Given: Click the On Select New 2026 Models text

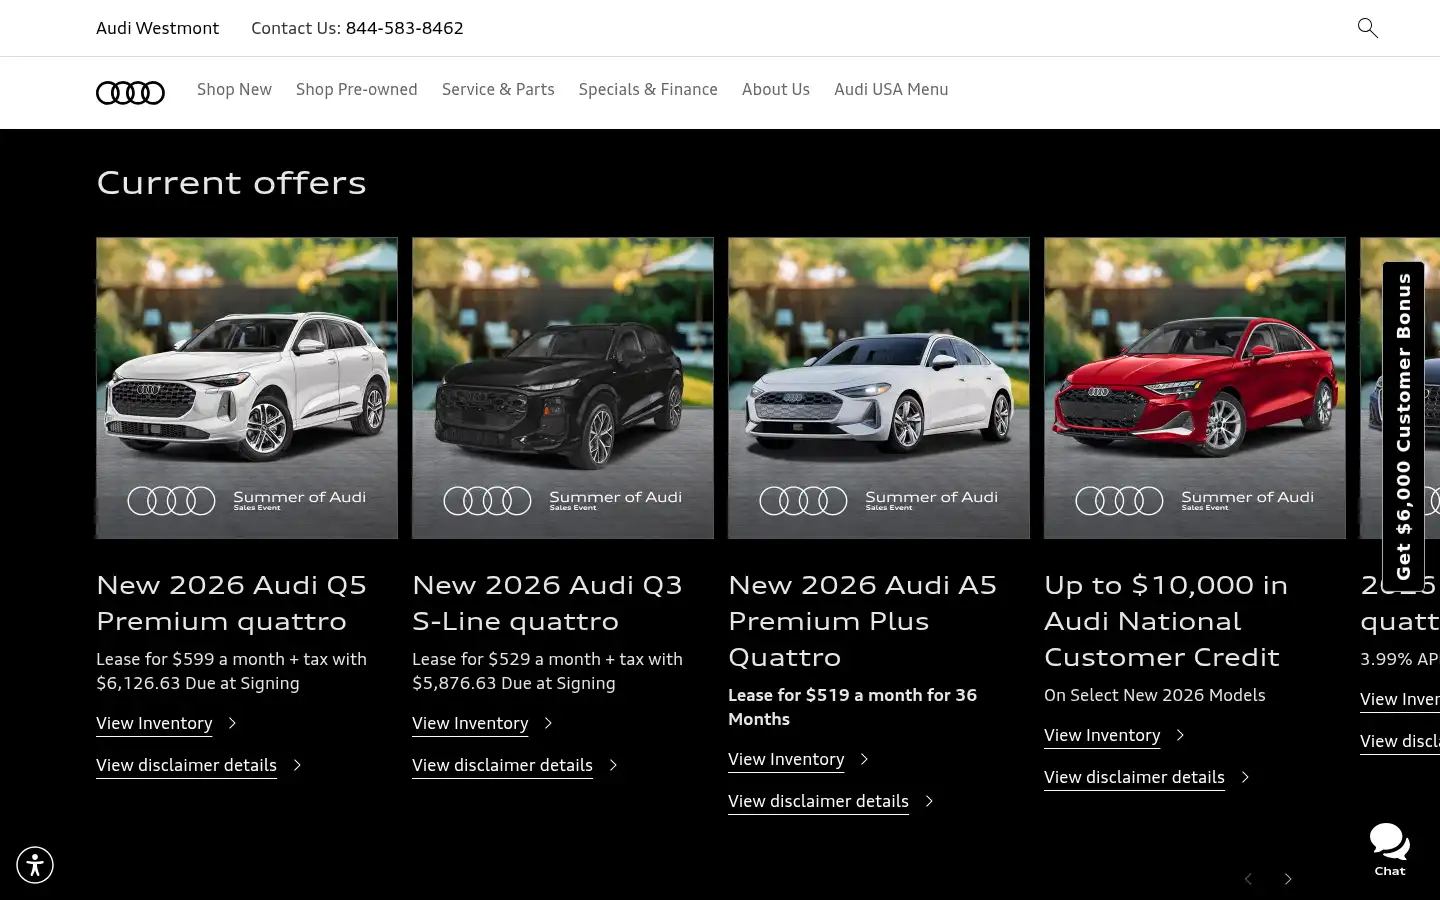Looking at the screenshot, I should (1155, 695).
